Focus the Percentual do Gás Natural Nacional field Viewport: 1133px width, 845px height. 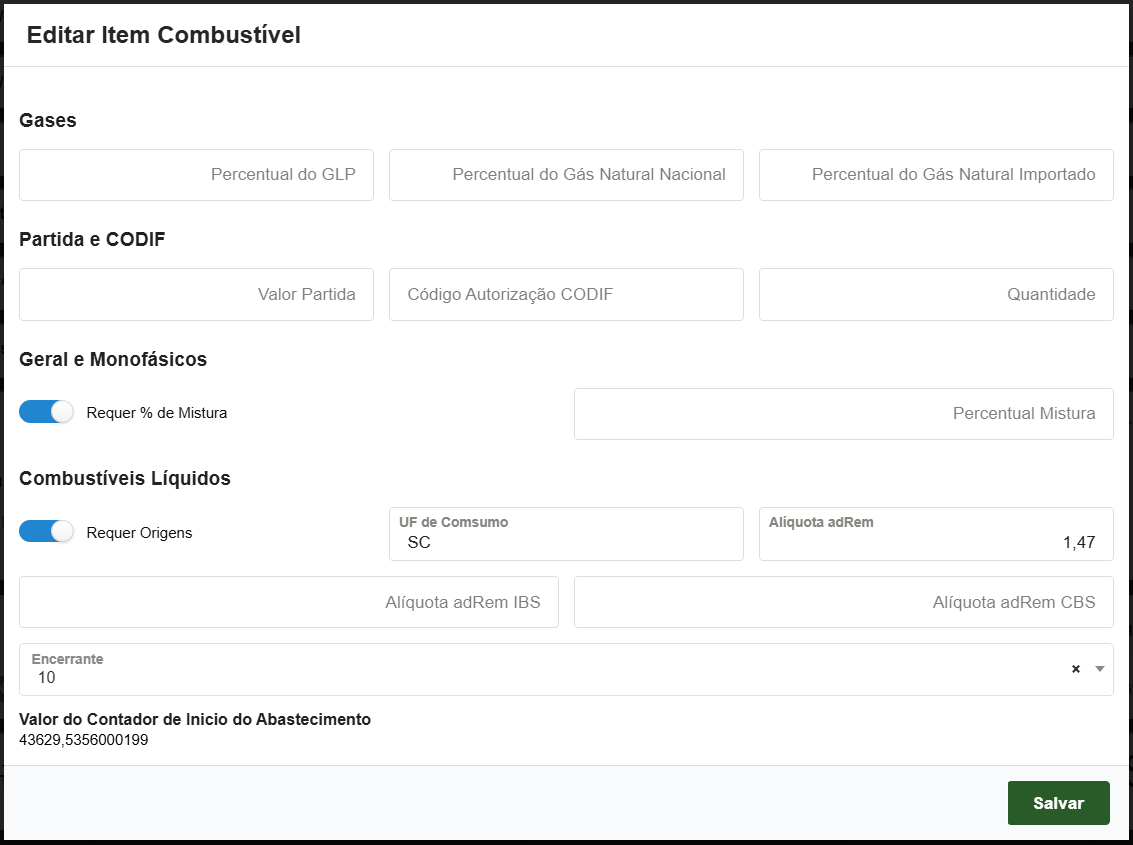click(x=566, y=175)
